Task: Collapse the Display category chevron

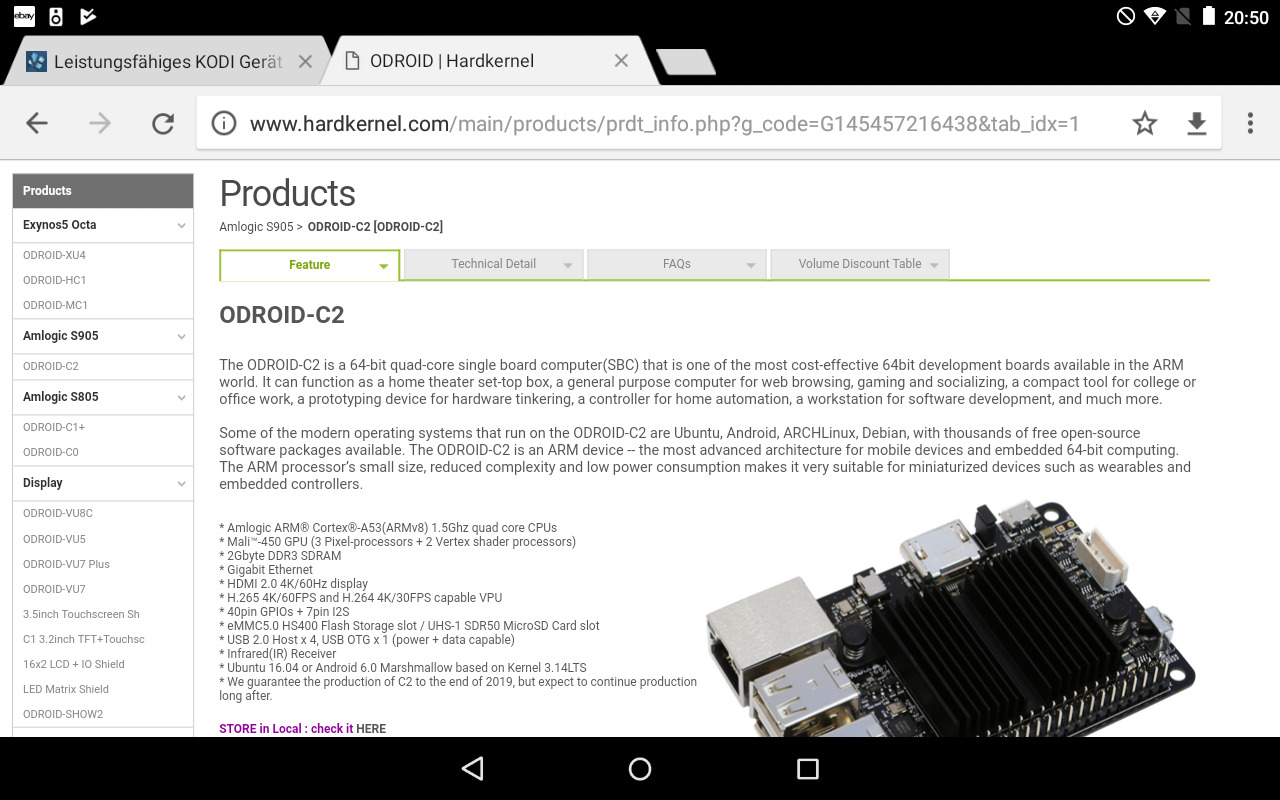Action: 181,483
